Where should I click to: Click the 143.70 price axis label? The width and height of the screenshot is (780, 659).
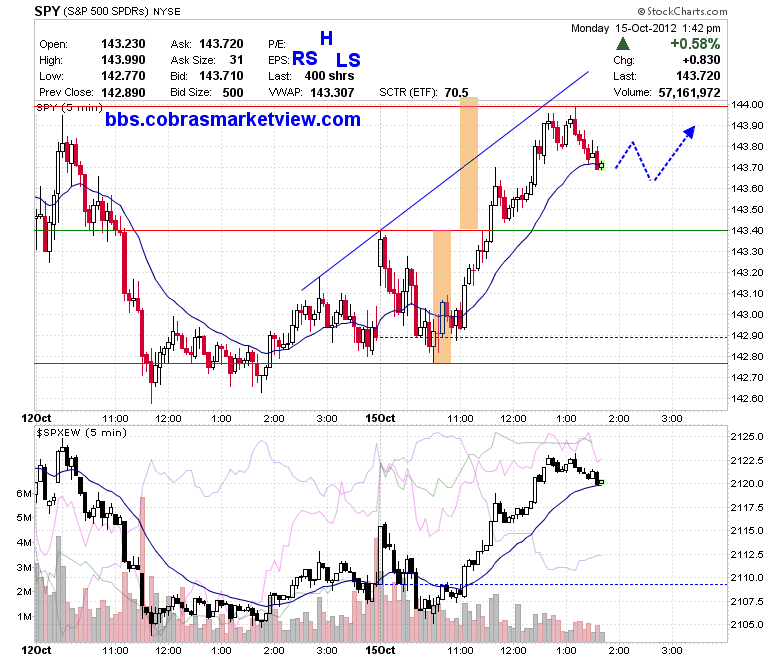click(747, 168)
